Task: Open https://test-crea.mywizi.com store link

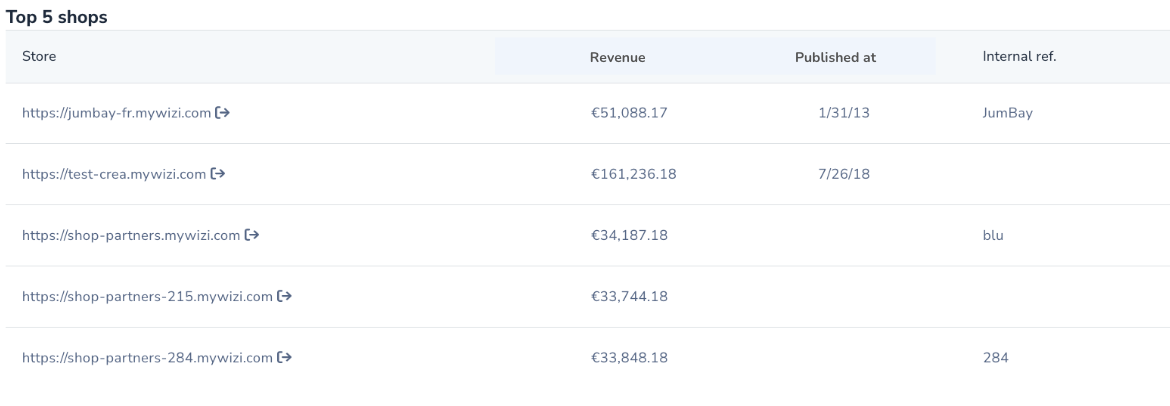Action: pos(113,175)
